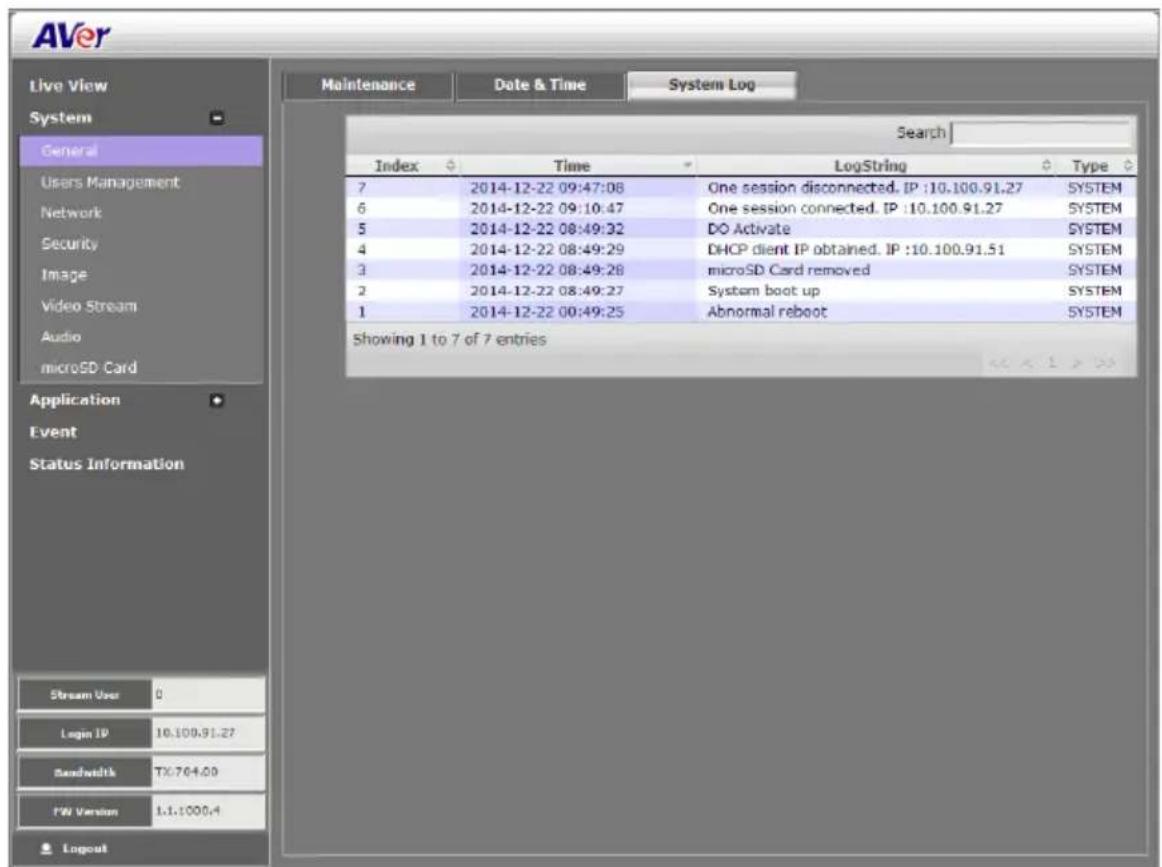This screenshot has width=1162, height=867.
Task: Collapse the System menu section
Action: pyautogui.click(x=216, y=118)
